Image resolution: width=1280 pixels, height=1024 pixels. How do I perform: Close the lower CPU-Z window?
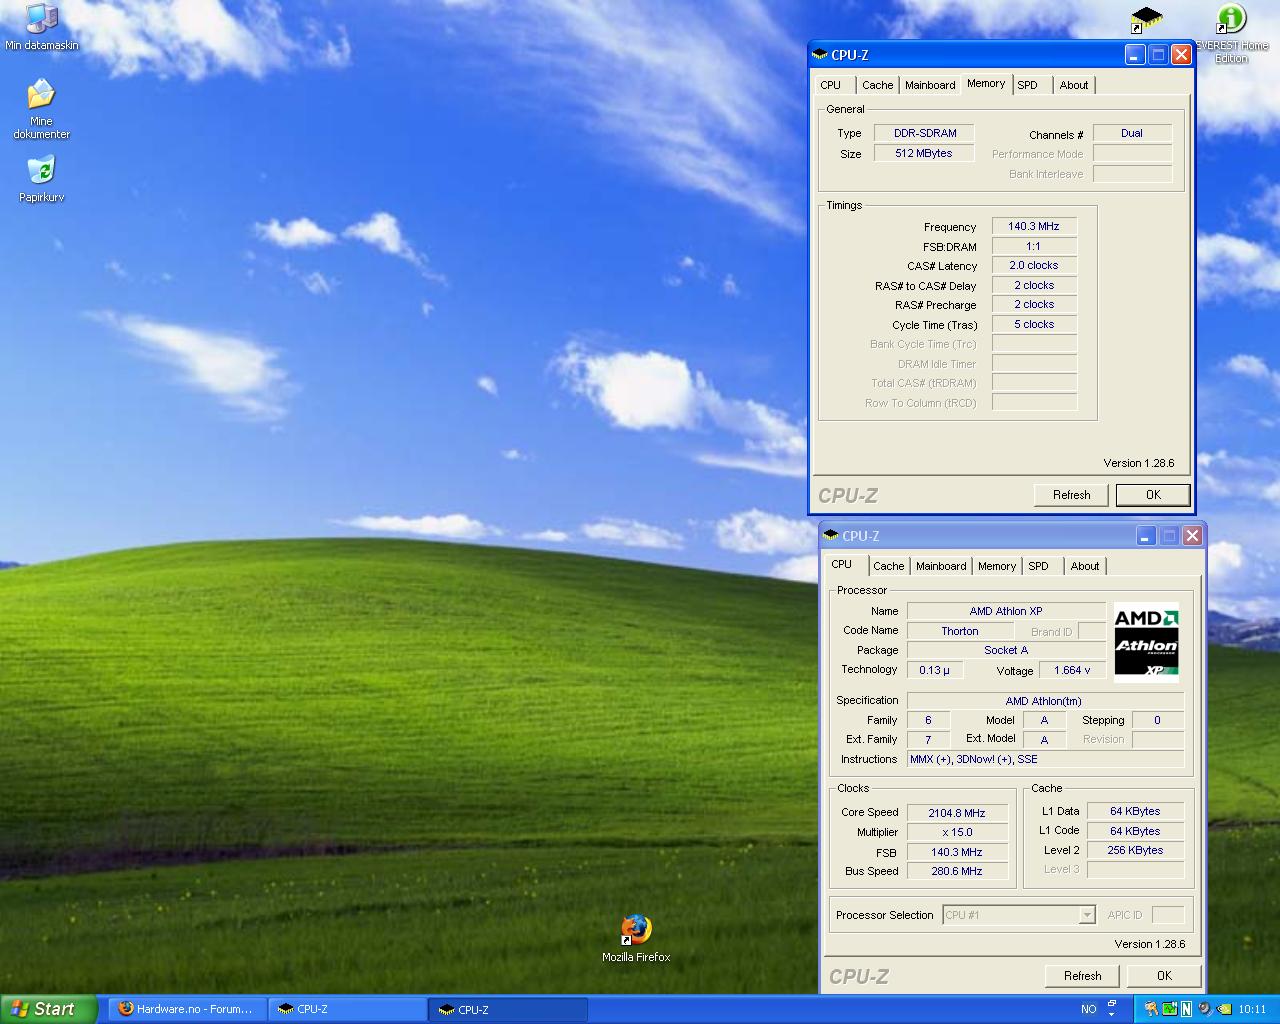1192,536
